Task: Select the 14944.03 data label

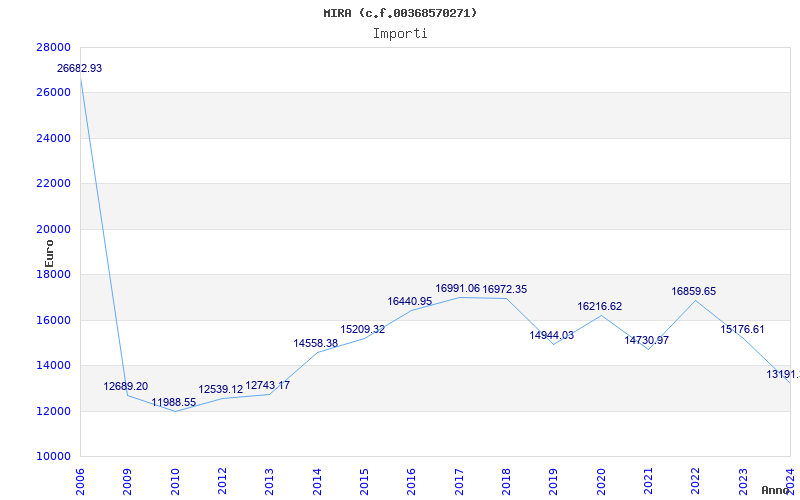Action: 552,335
